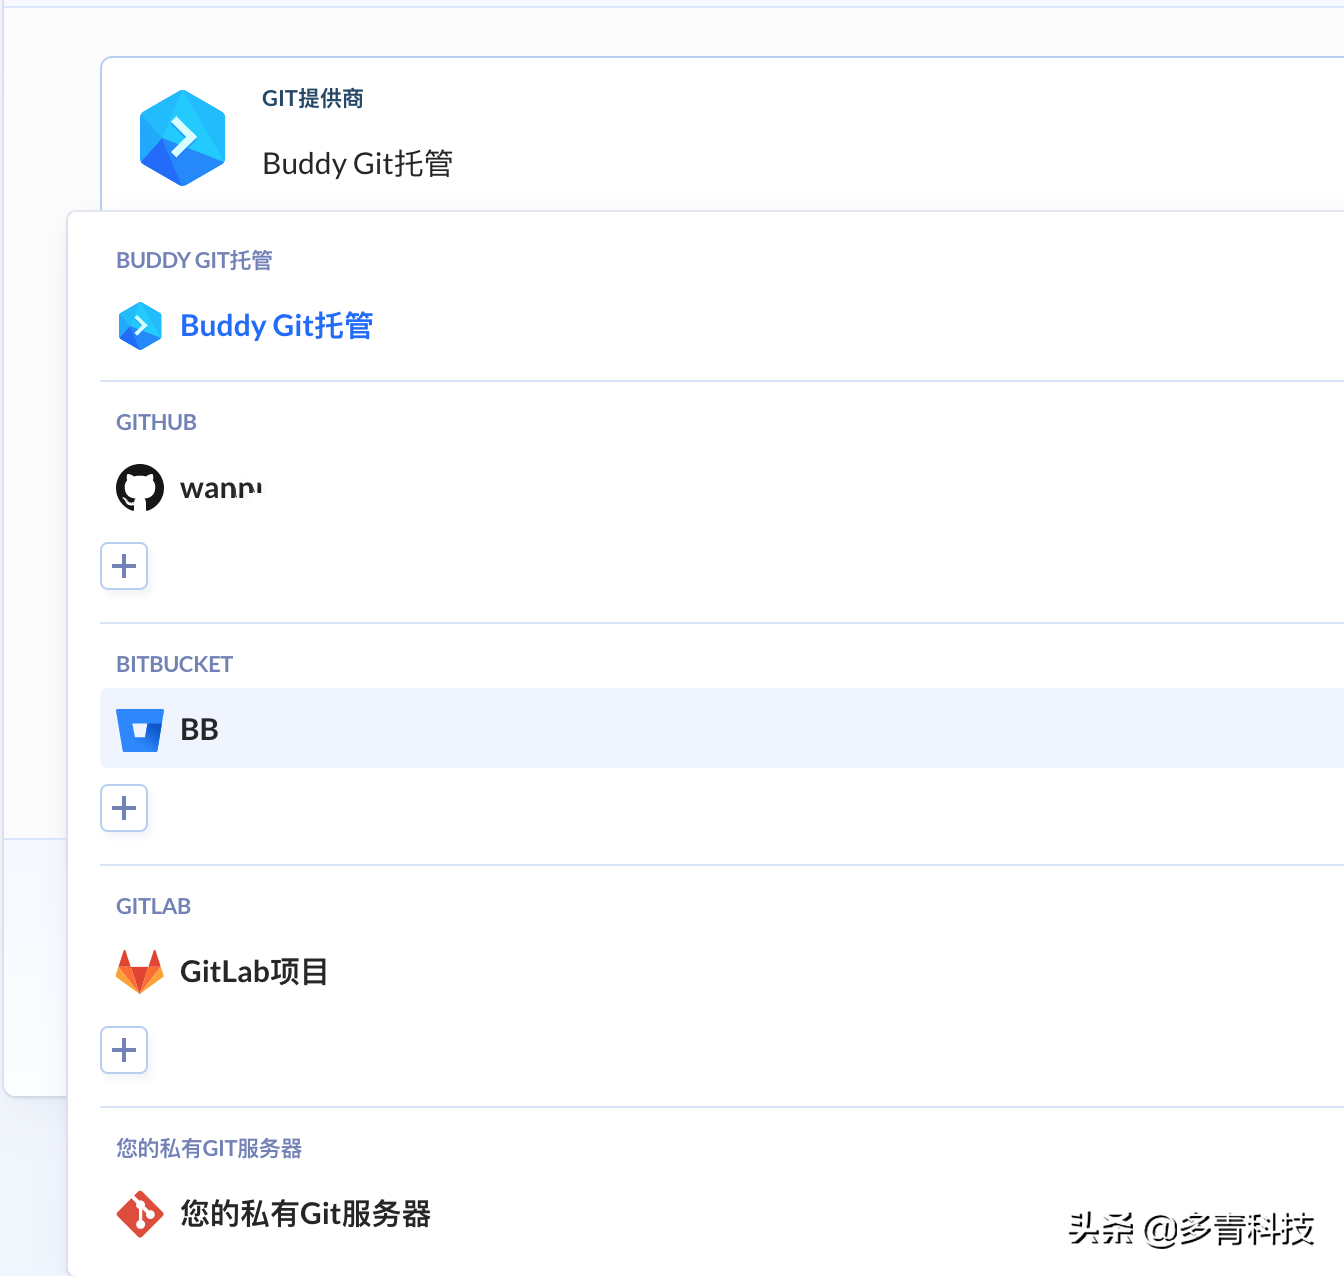Click the Bitbucket bucket icon
This screenshot has width=1344, height=1276.
140,730
